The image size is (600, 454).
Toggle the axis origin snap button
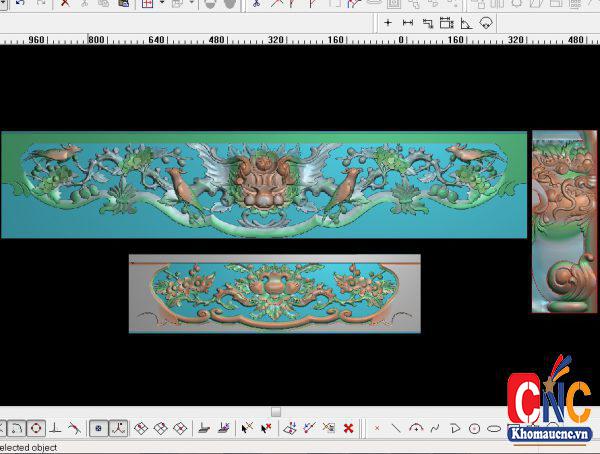click(x=118, y=428)
